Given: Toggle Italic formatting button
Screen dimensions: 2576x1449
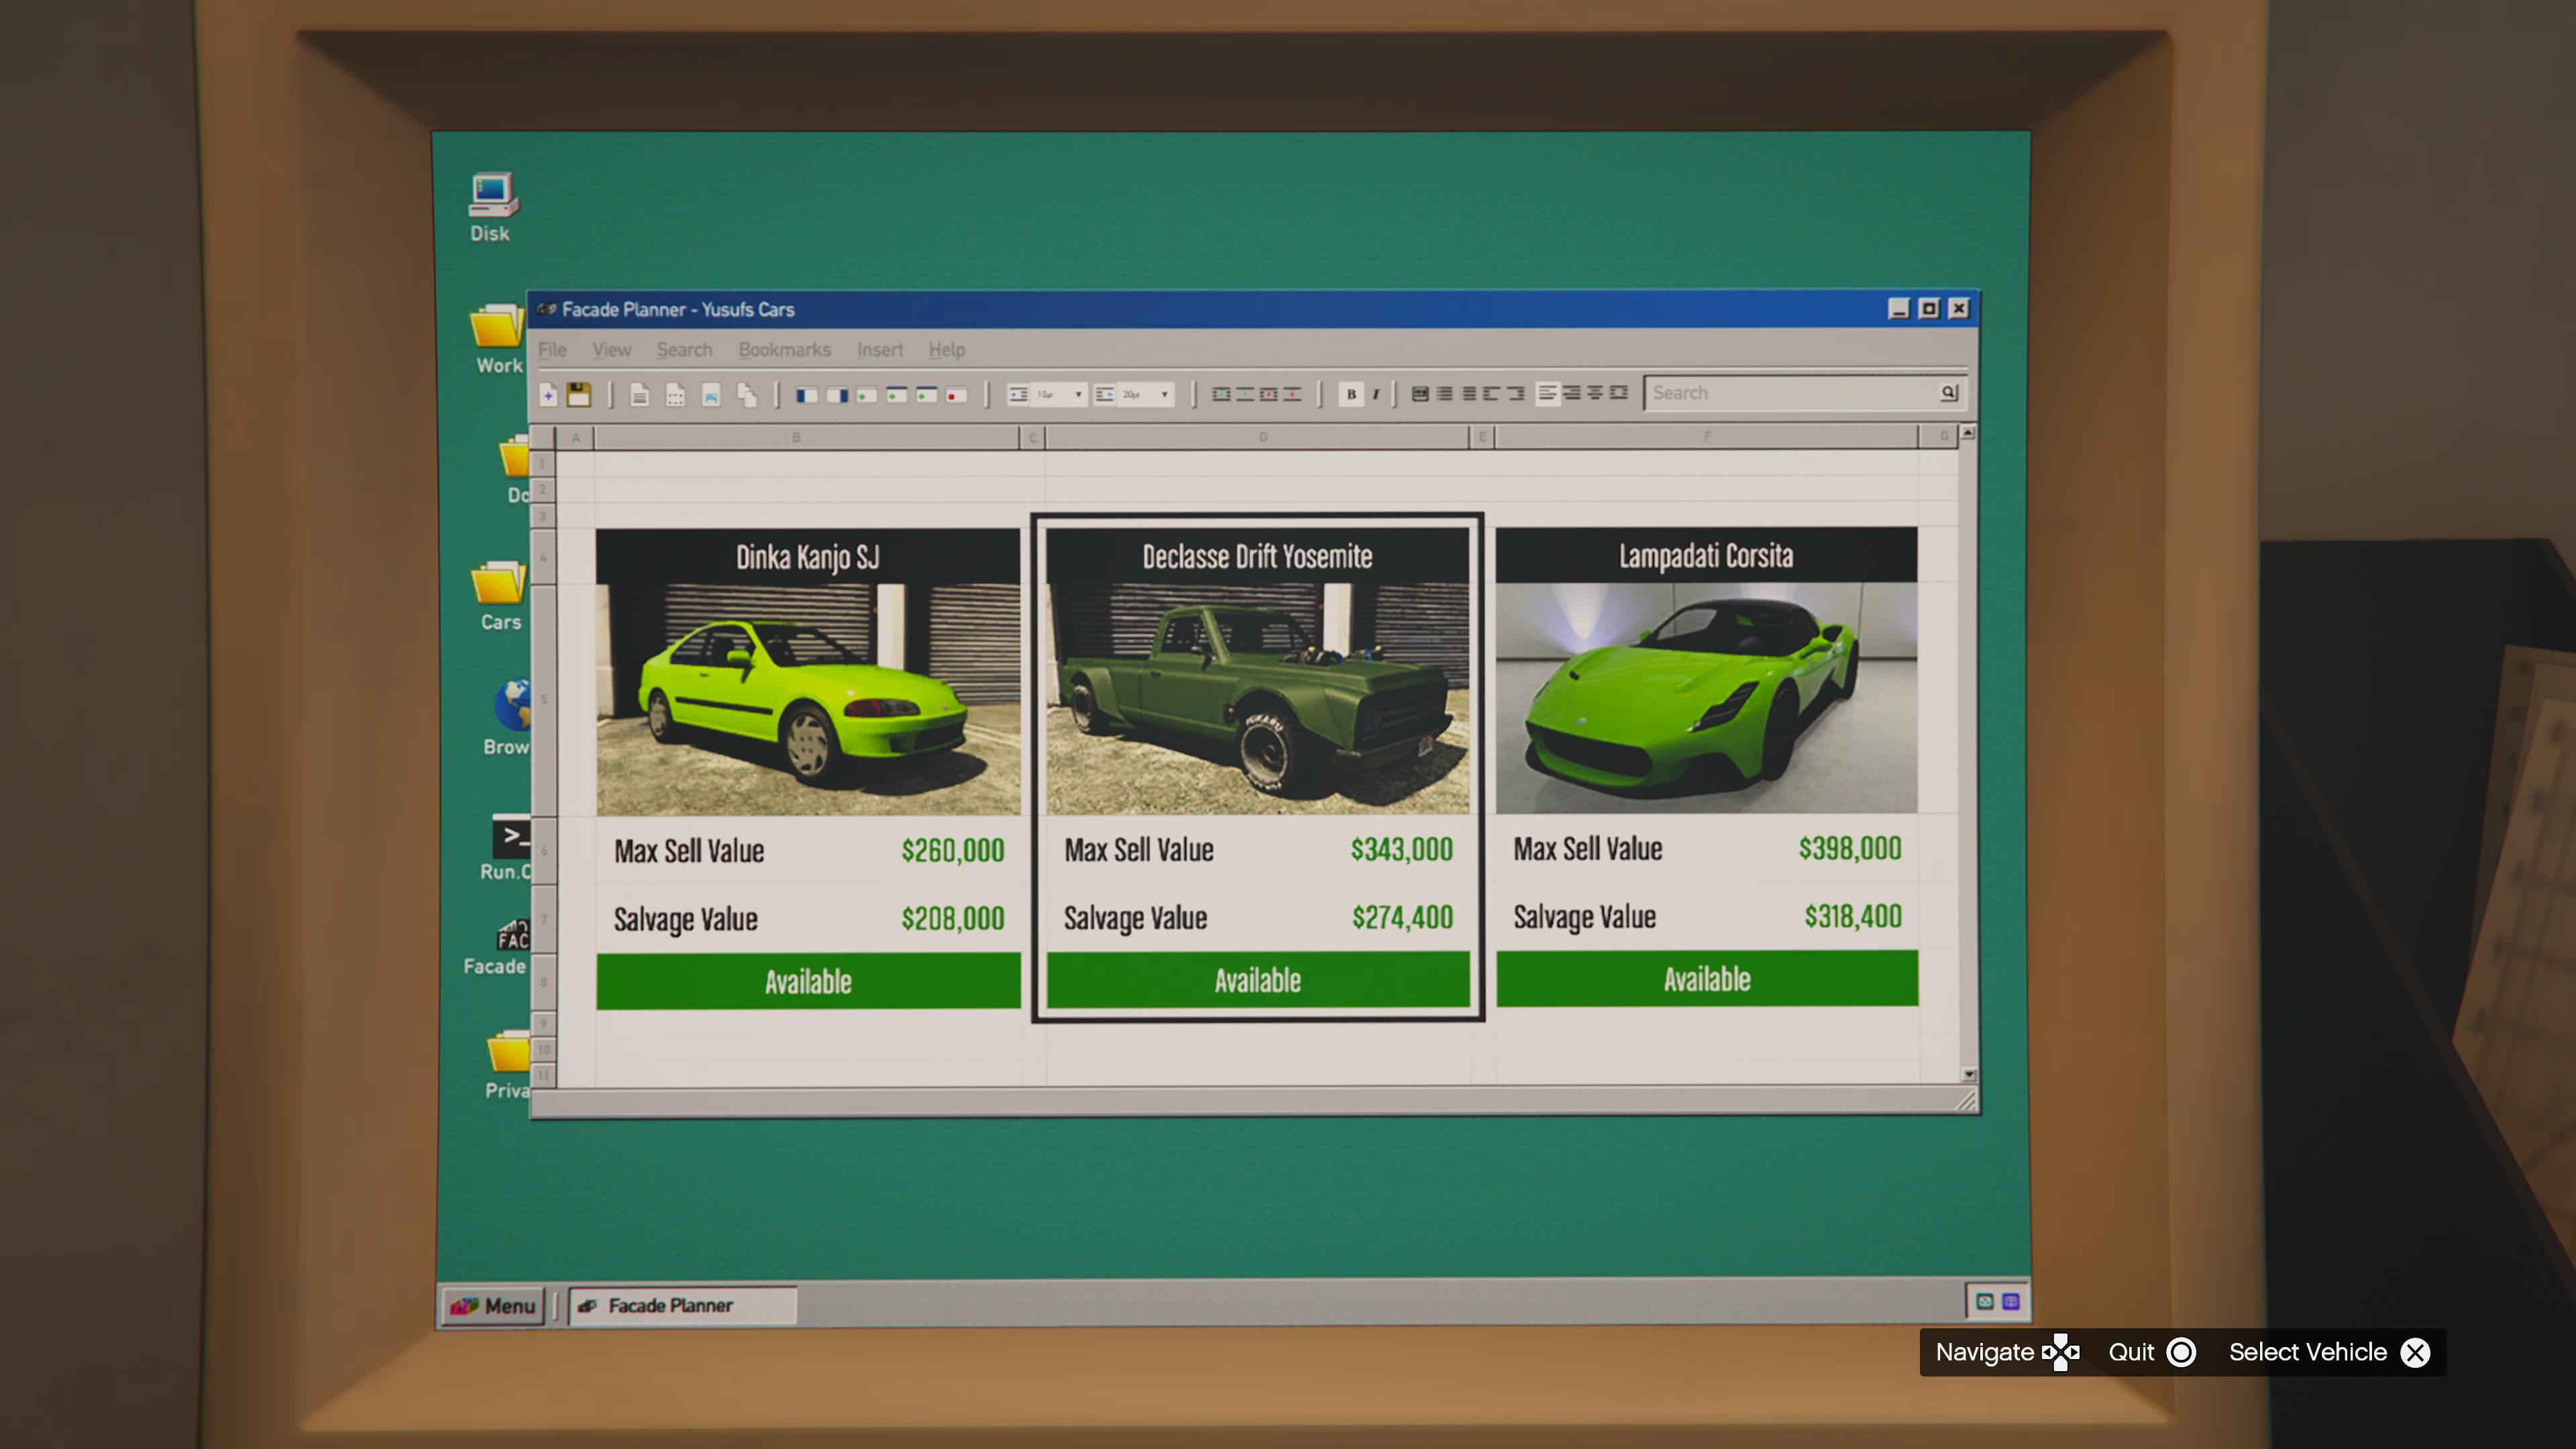Looking at the screenshot, I should point(1376,394).
